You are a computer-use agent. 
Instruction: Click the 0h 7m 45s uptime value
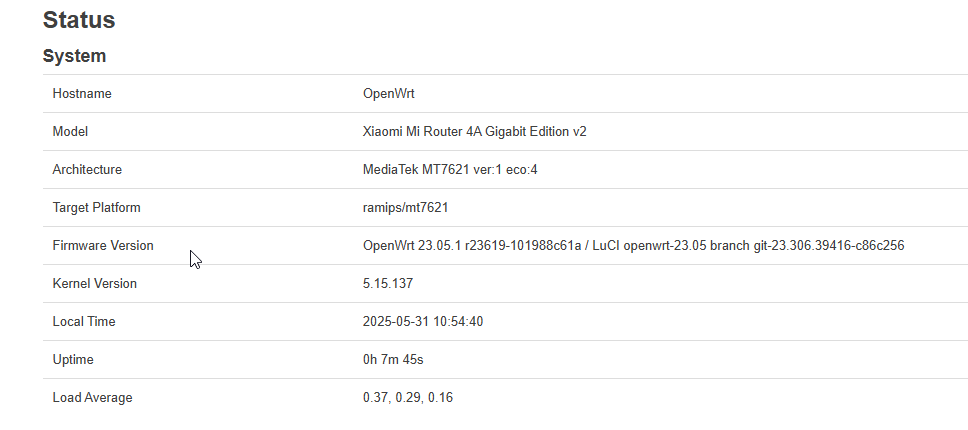[393, 360]
